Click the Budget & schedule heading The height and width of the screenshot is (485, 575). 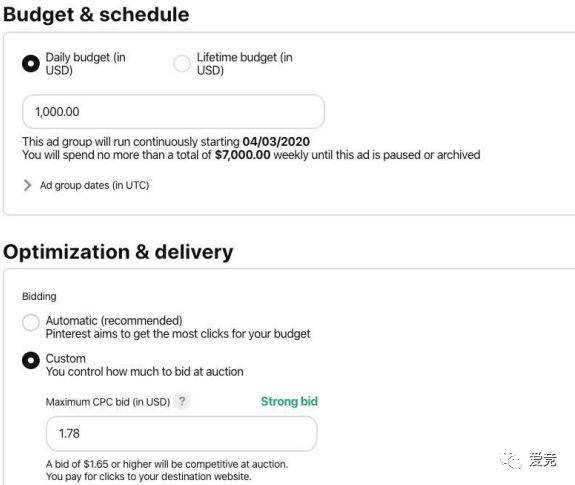pyautogui.click(x=96, y=15)
